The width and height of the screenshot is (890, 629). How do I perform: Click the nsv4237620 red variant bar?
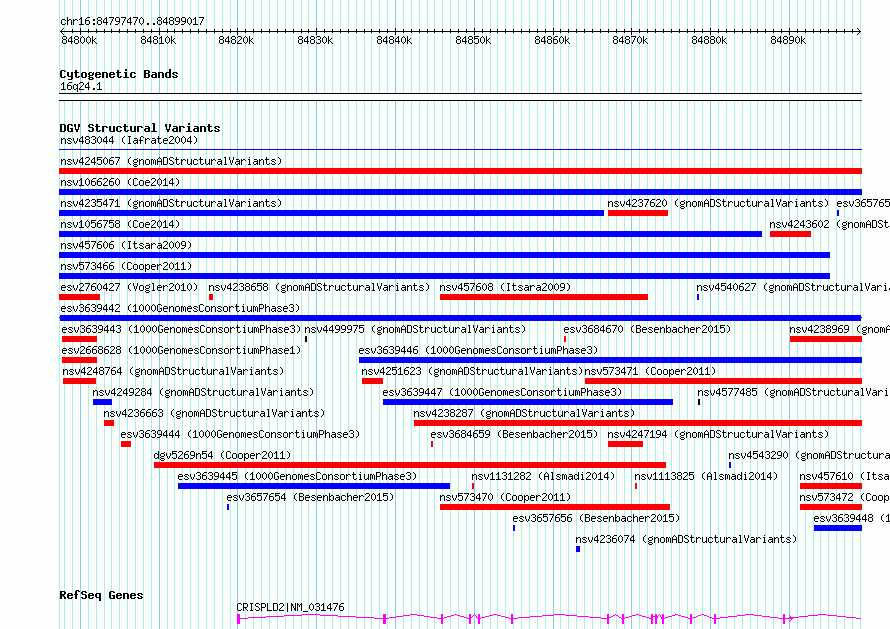point(638,213)
